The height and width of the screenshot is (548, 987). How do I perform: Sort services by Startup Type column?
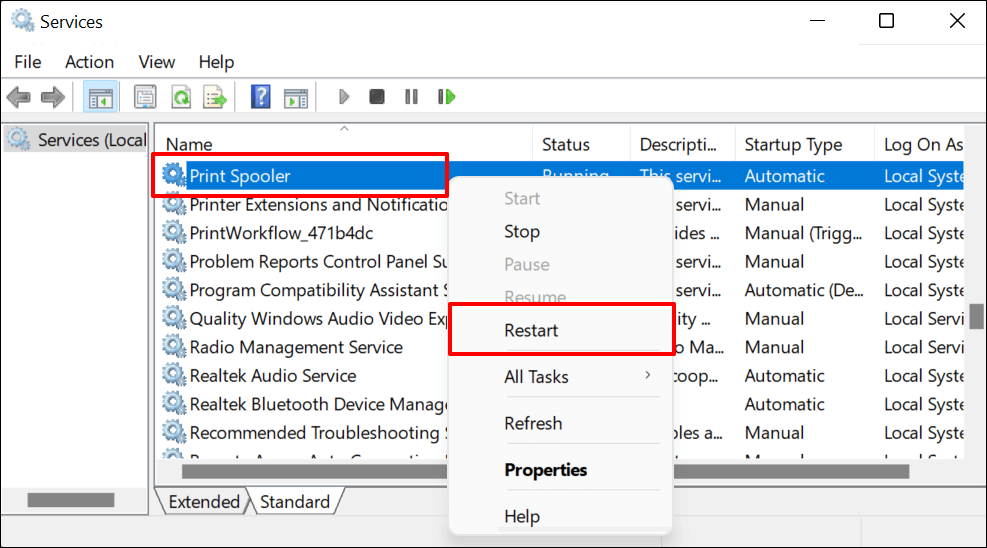793,145
